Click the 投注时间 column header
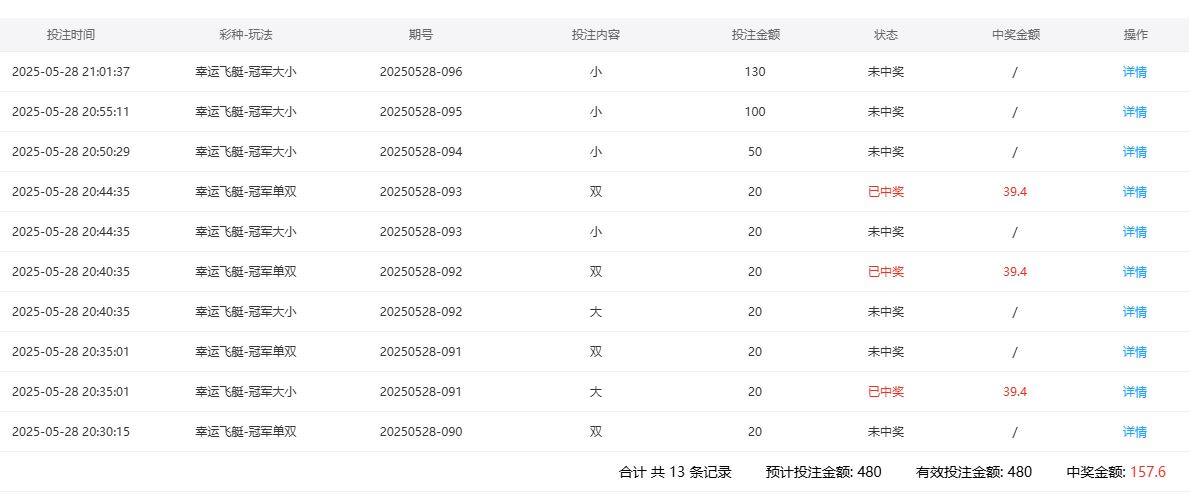Viewport: 1189px width, 496px height. point(71,34)
